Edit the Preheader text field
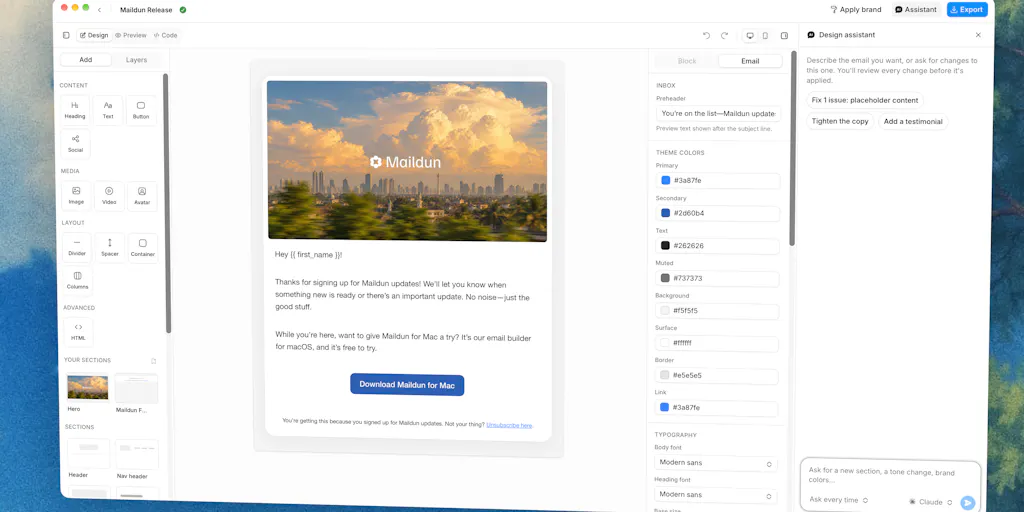The image size is (1024, 512). [x=718, y=114]
